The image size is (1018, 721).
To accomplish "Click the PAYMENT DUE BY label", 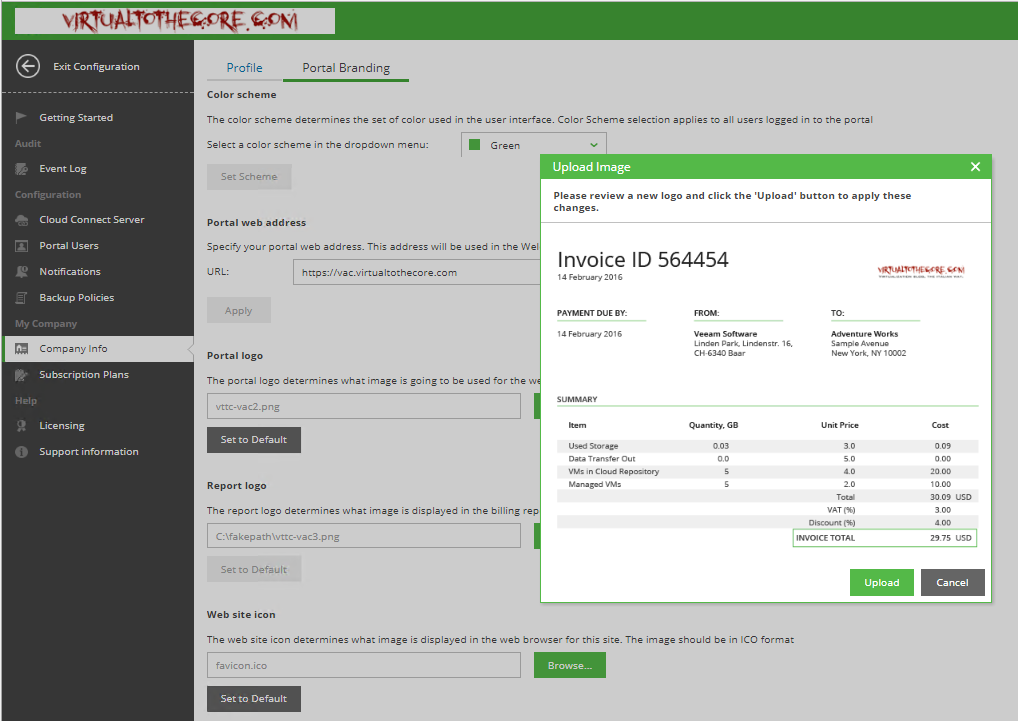I will click(592, 313).
